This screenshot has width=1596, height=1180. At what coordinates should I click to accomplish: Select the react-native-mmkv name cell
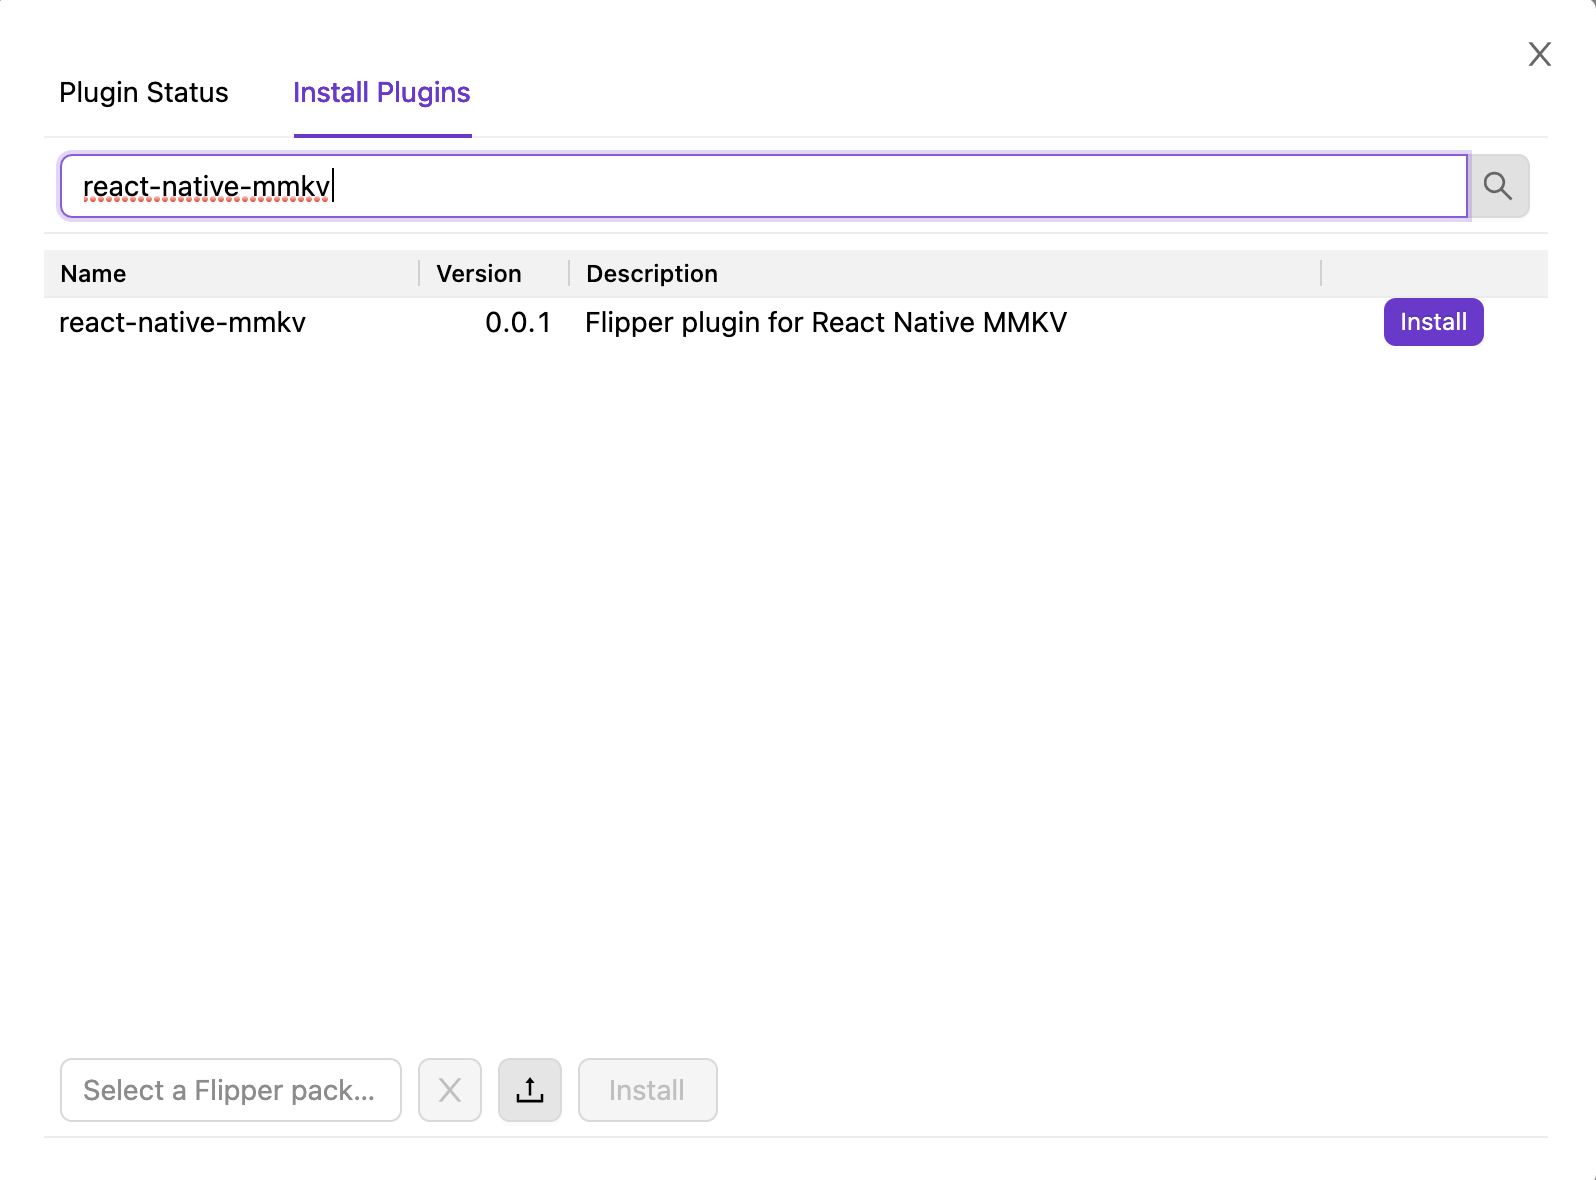(182, 323)
